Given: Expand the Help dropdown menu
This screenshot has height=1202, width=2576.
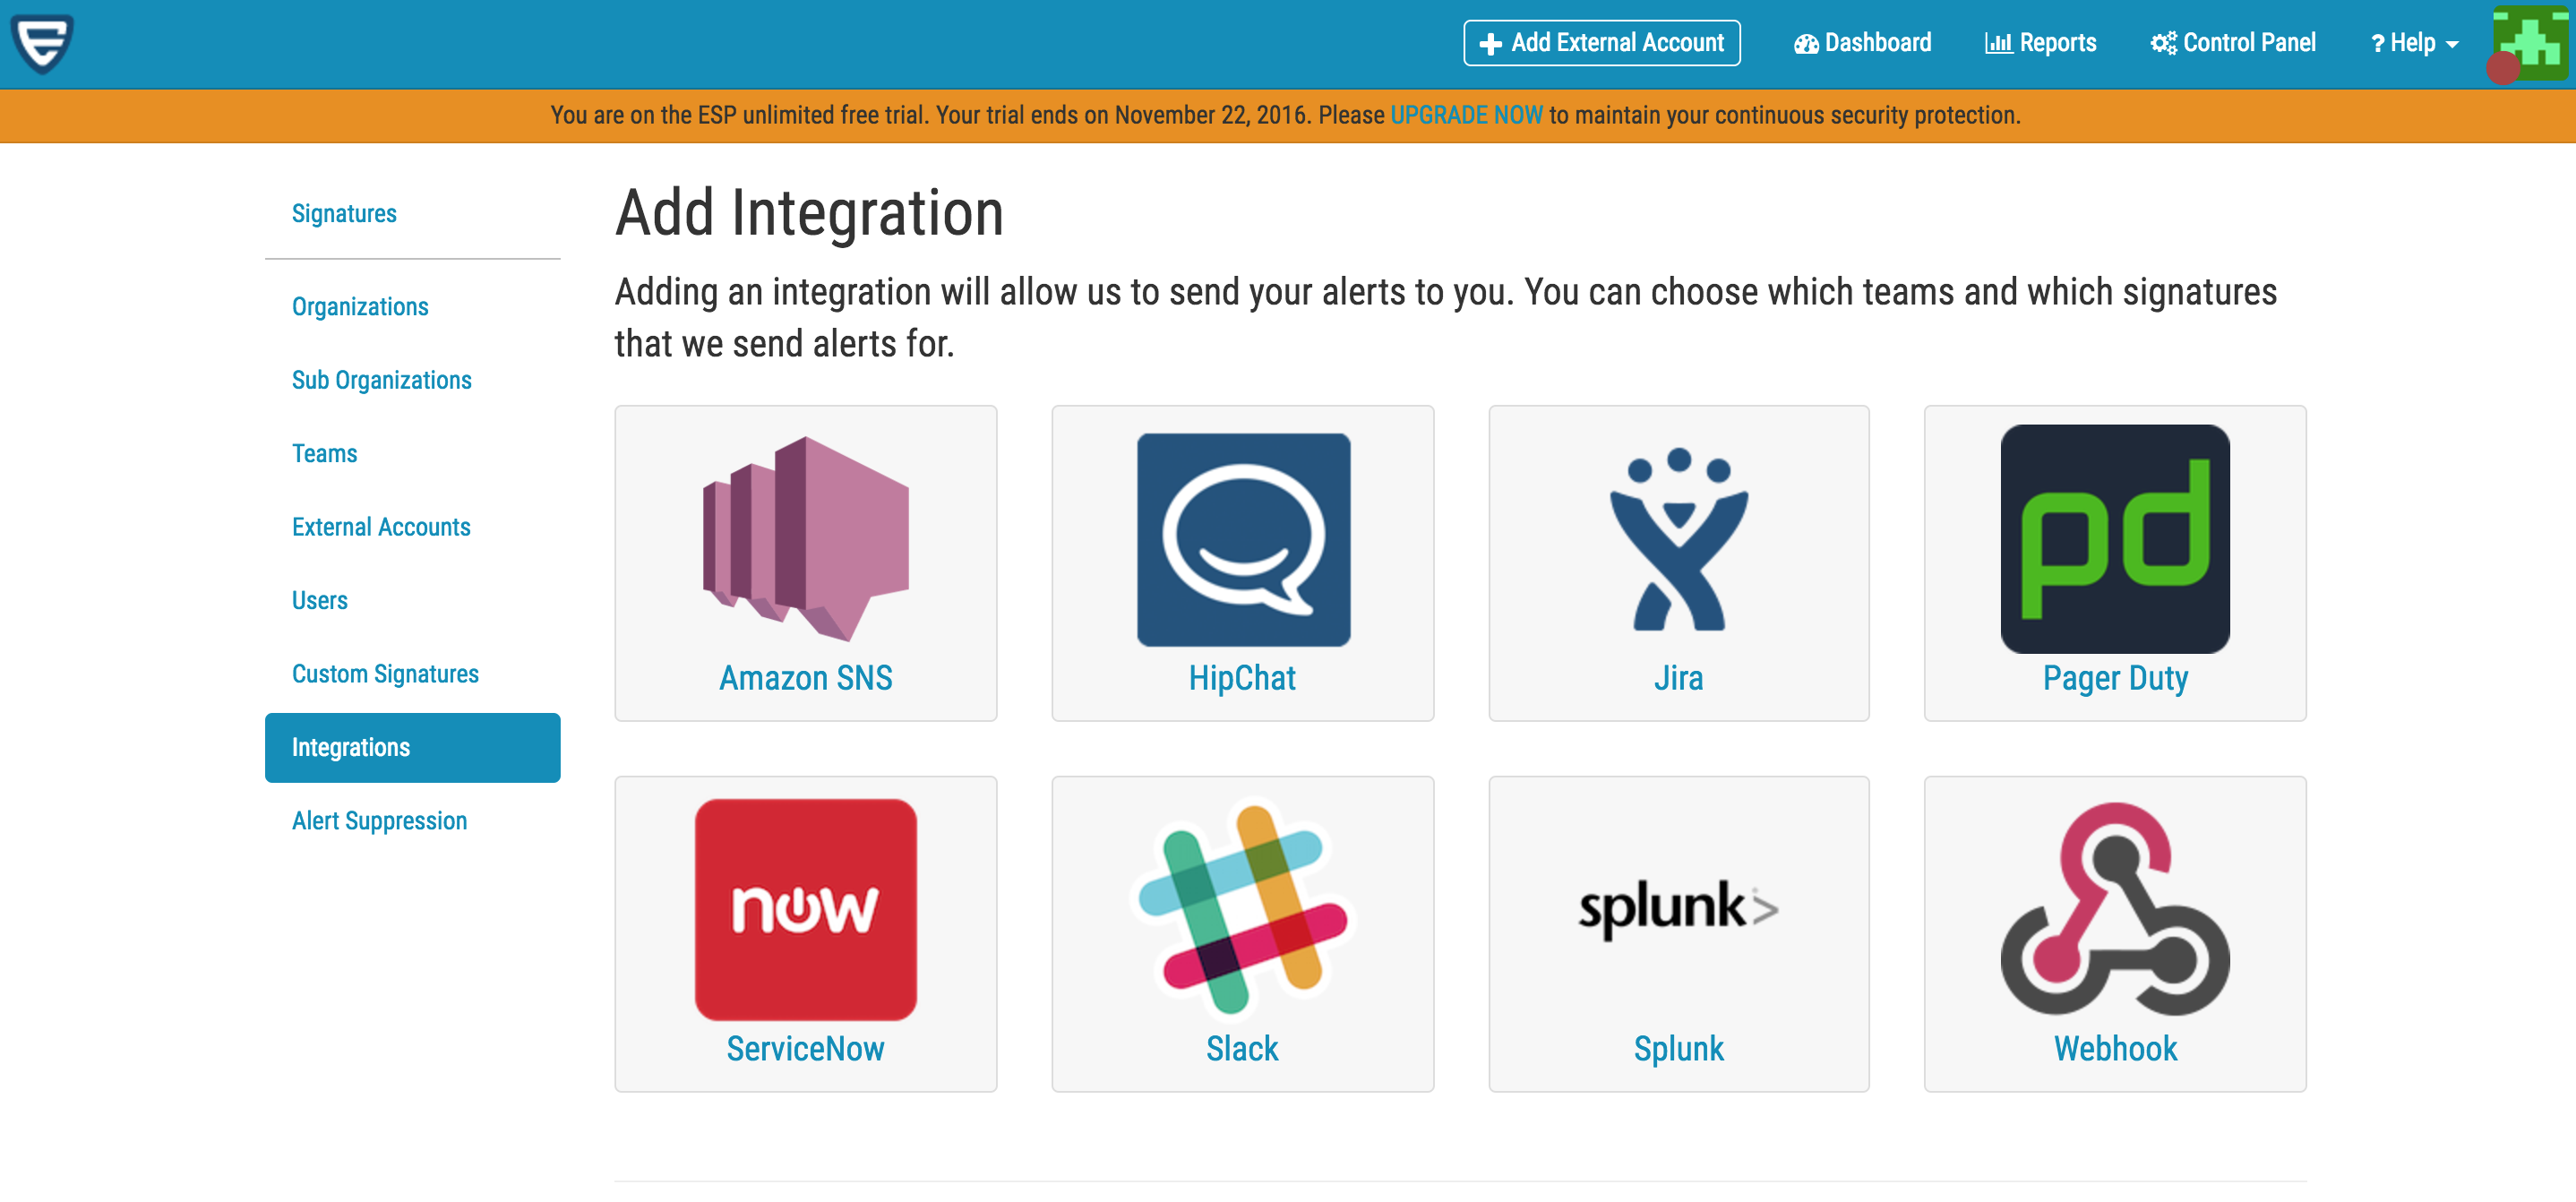Looking at the screenshot, I should [2414, 43].
